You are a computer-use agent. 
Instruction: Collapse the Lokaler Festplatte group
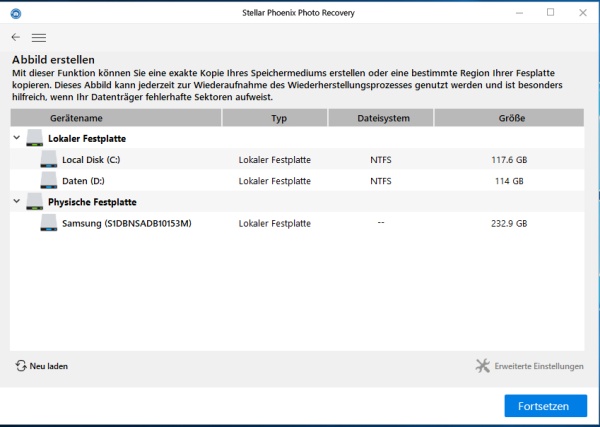pos(16,137)
